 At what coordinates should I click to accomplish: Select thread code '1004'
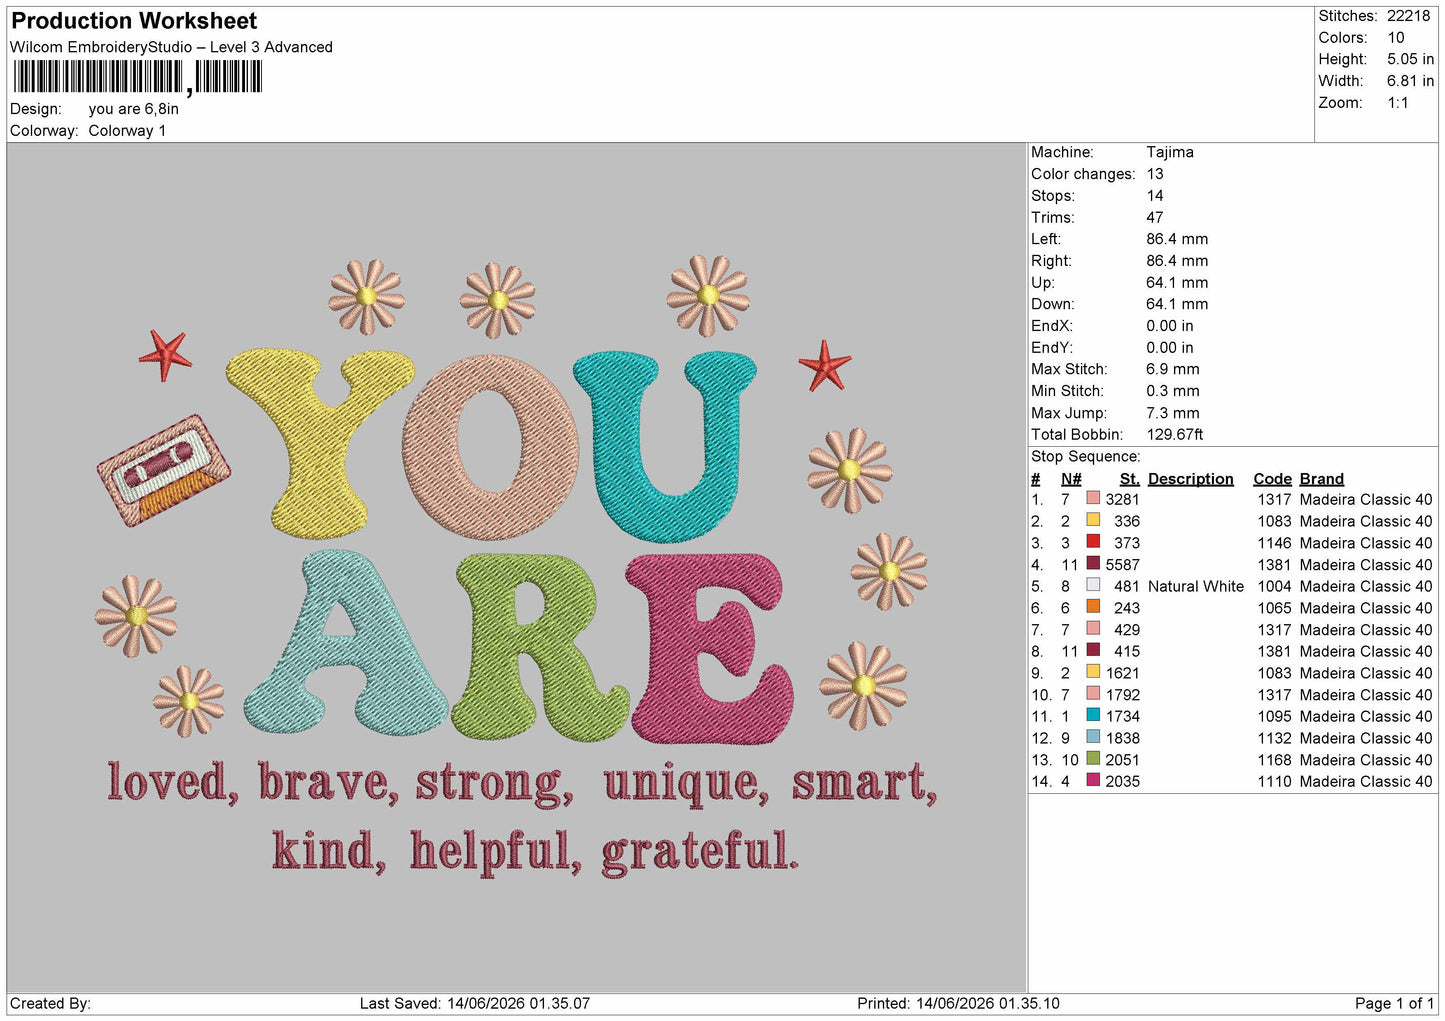pos(1274,586)
